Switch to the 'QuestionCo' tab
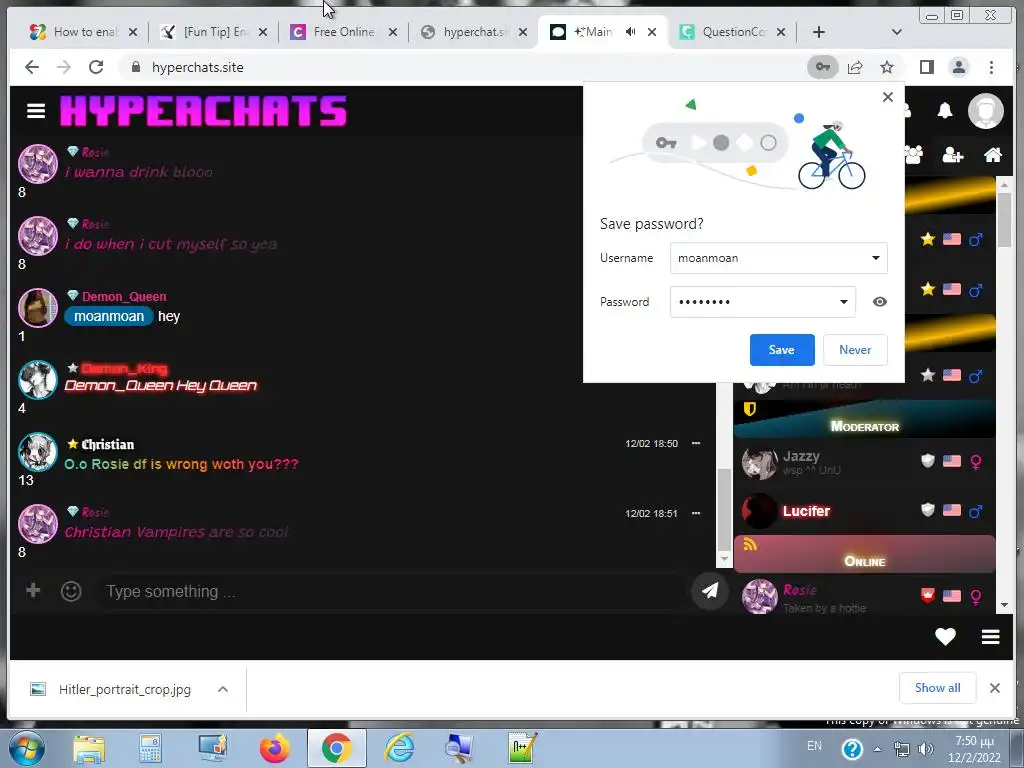The image size is (1024, 768). click(x=733, y=31)
